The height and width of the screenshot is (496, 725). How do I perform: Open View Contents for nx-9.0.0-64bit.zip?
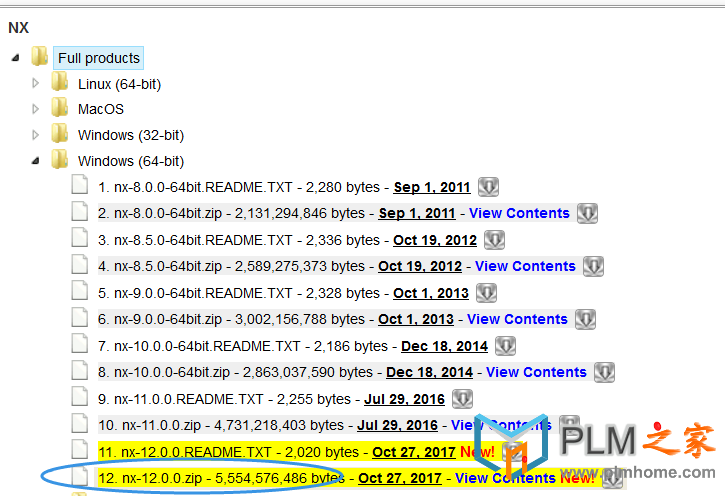coord(517,319)
